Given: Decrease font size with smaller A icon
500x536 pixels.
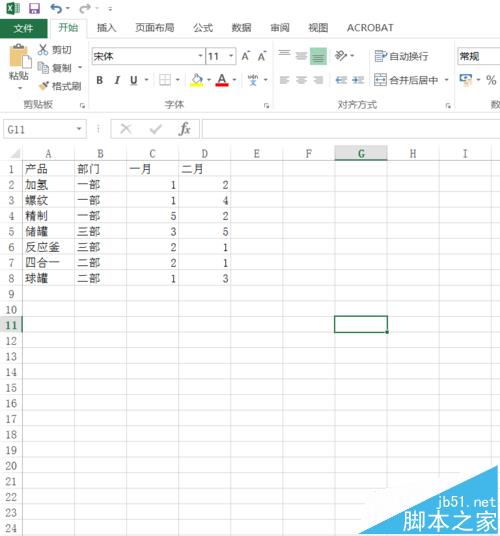Looking at the screenshot, I should tap(262, 56).
